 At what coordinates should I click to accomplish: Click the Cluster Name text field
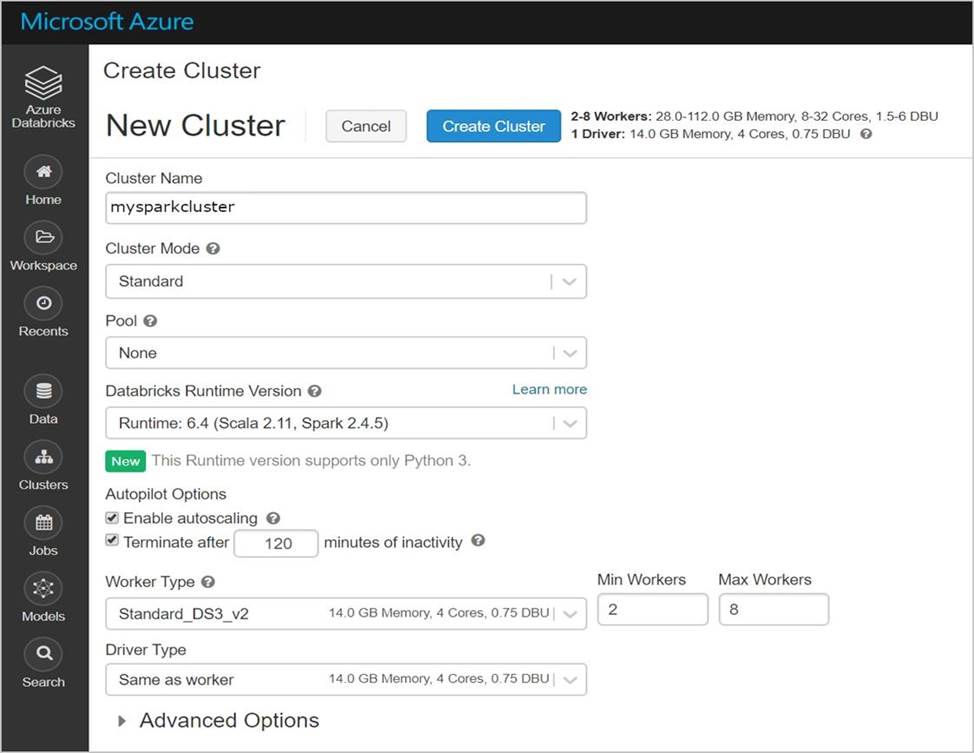point(345,207)
